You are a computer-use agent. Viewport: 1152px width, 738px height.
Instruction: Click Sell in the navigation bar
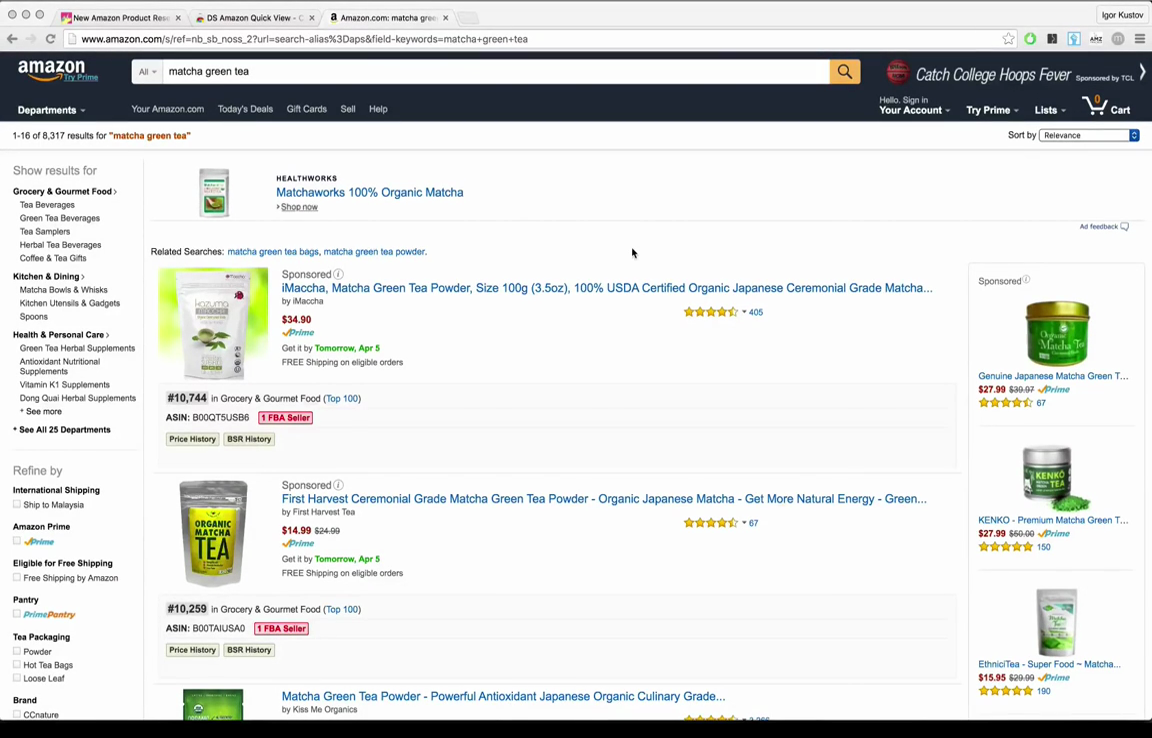348,109
